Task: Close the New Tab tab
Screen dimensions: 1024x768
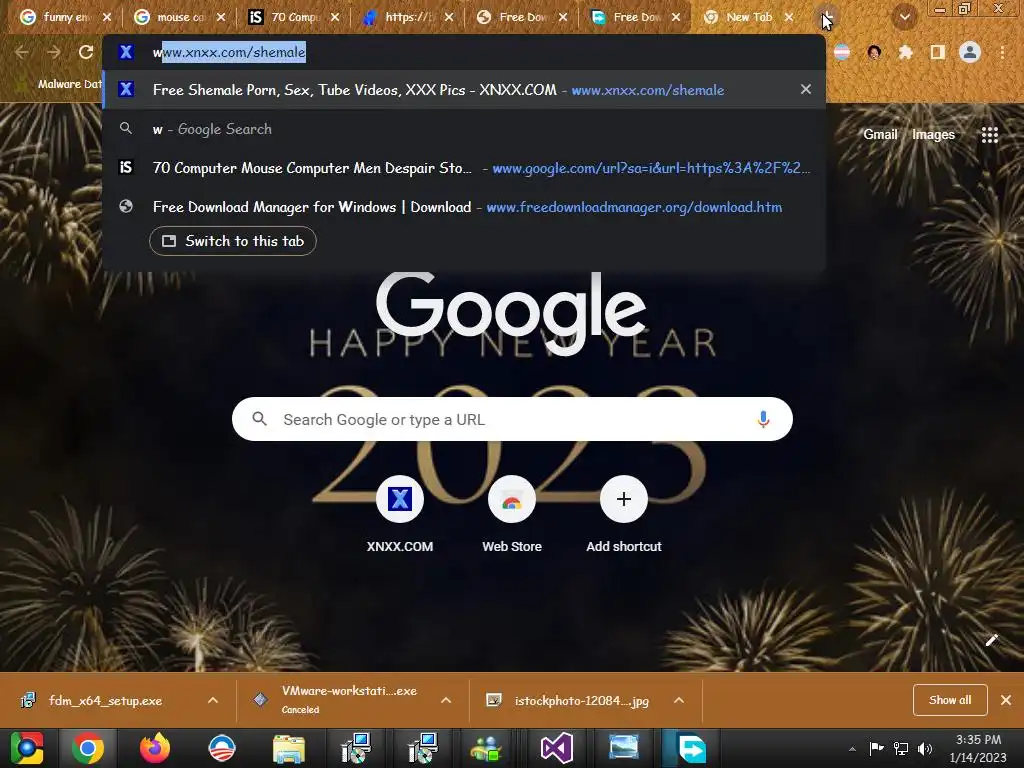Action: click(789, 17)
